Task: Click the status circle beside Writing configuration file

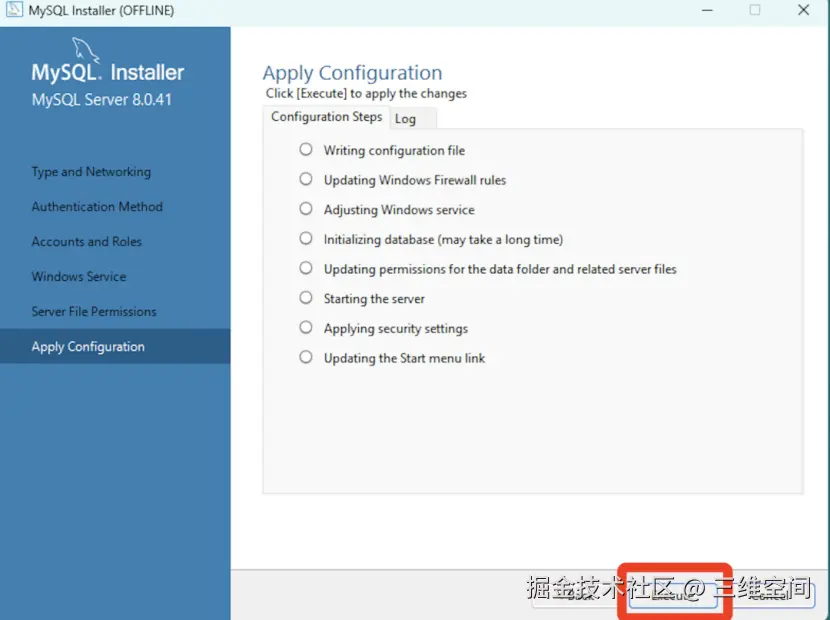Action: (x=305, y=150)
